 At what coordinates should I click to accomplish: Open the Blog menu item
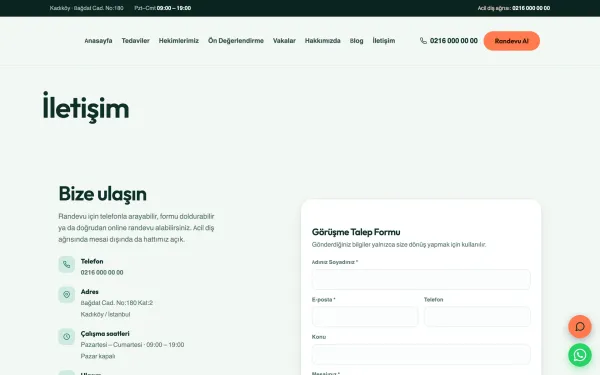click(356, 41)
